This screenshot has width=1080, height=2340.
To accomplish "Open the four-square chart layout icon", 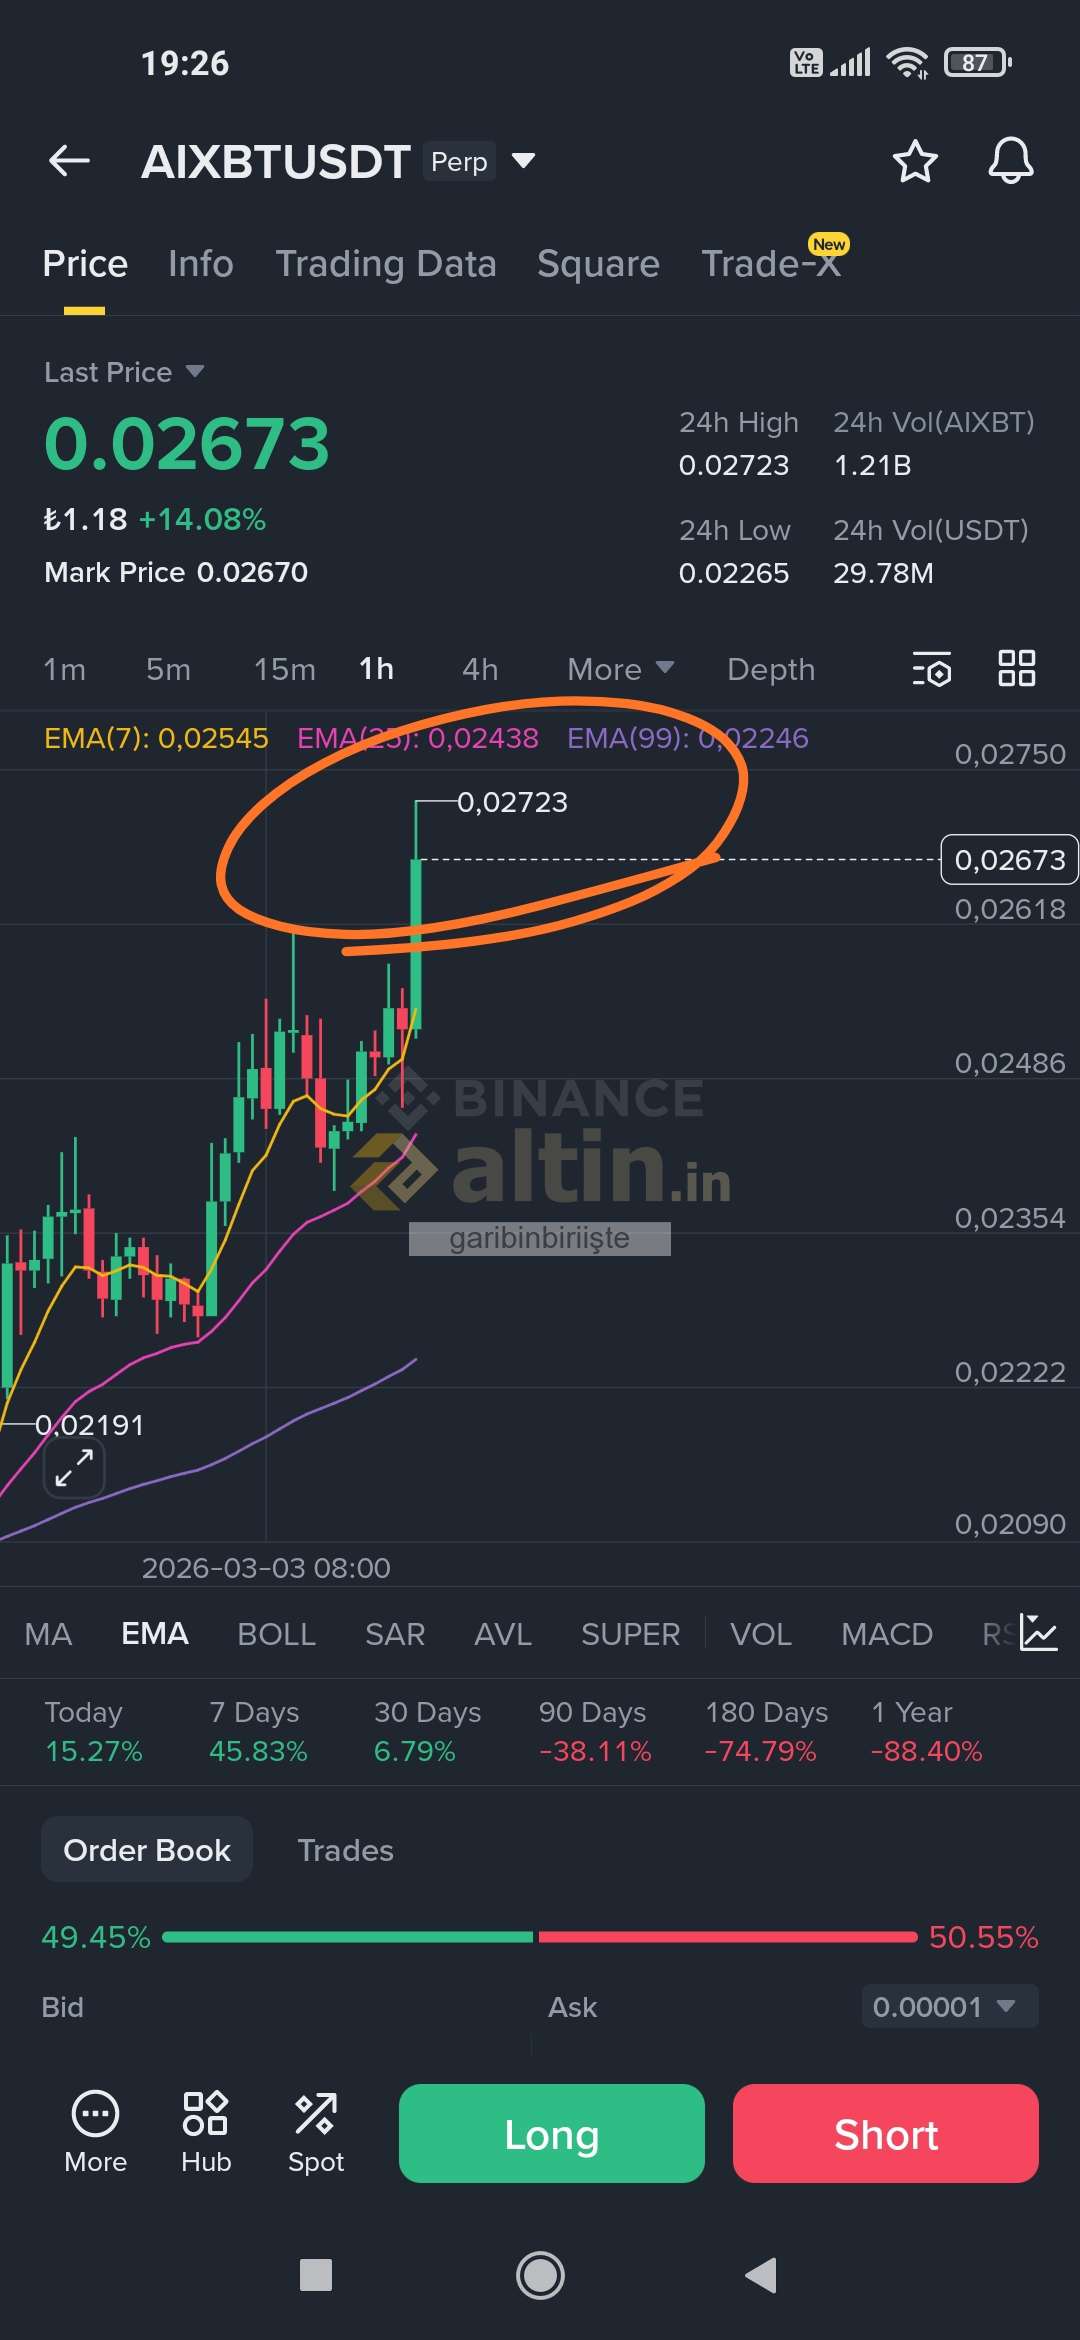I will click(1016, 668).
